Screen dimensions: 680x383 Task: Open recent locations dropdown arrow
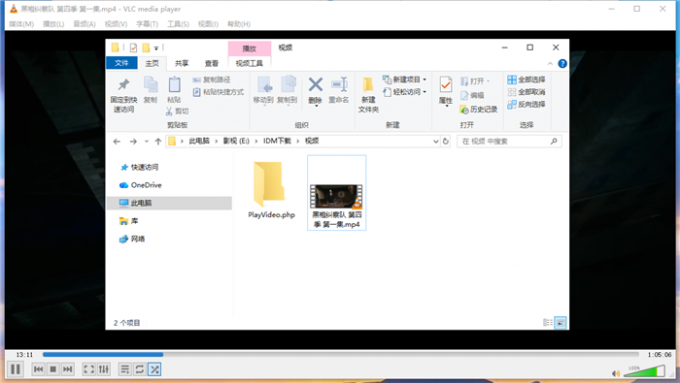tap(147, 141)
